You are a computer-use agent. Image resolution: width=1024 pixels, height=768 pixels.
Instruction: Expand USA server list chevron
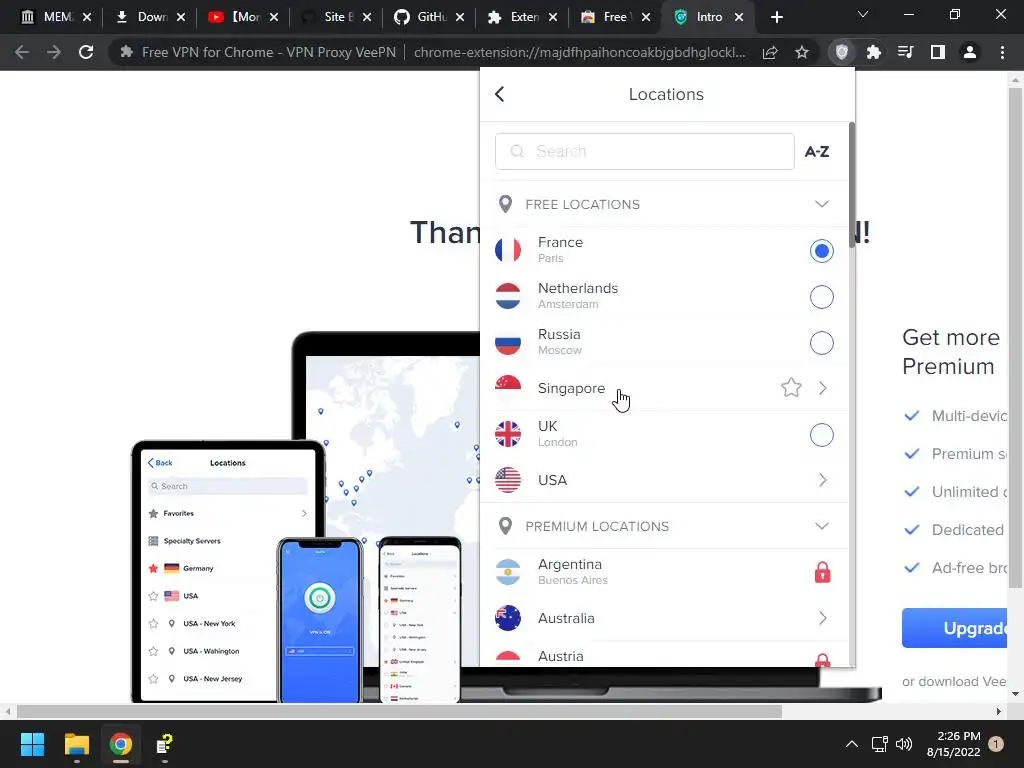823,480
